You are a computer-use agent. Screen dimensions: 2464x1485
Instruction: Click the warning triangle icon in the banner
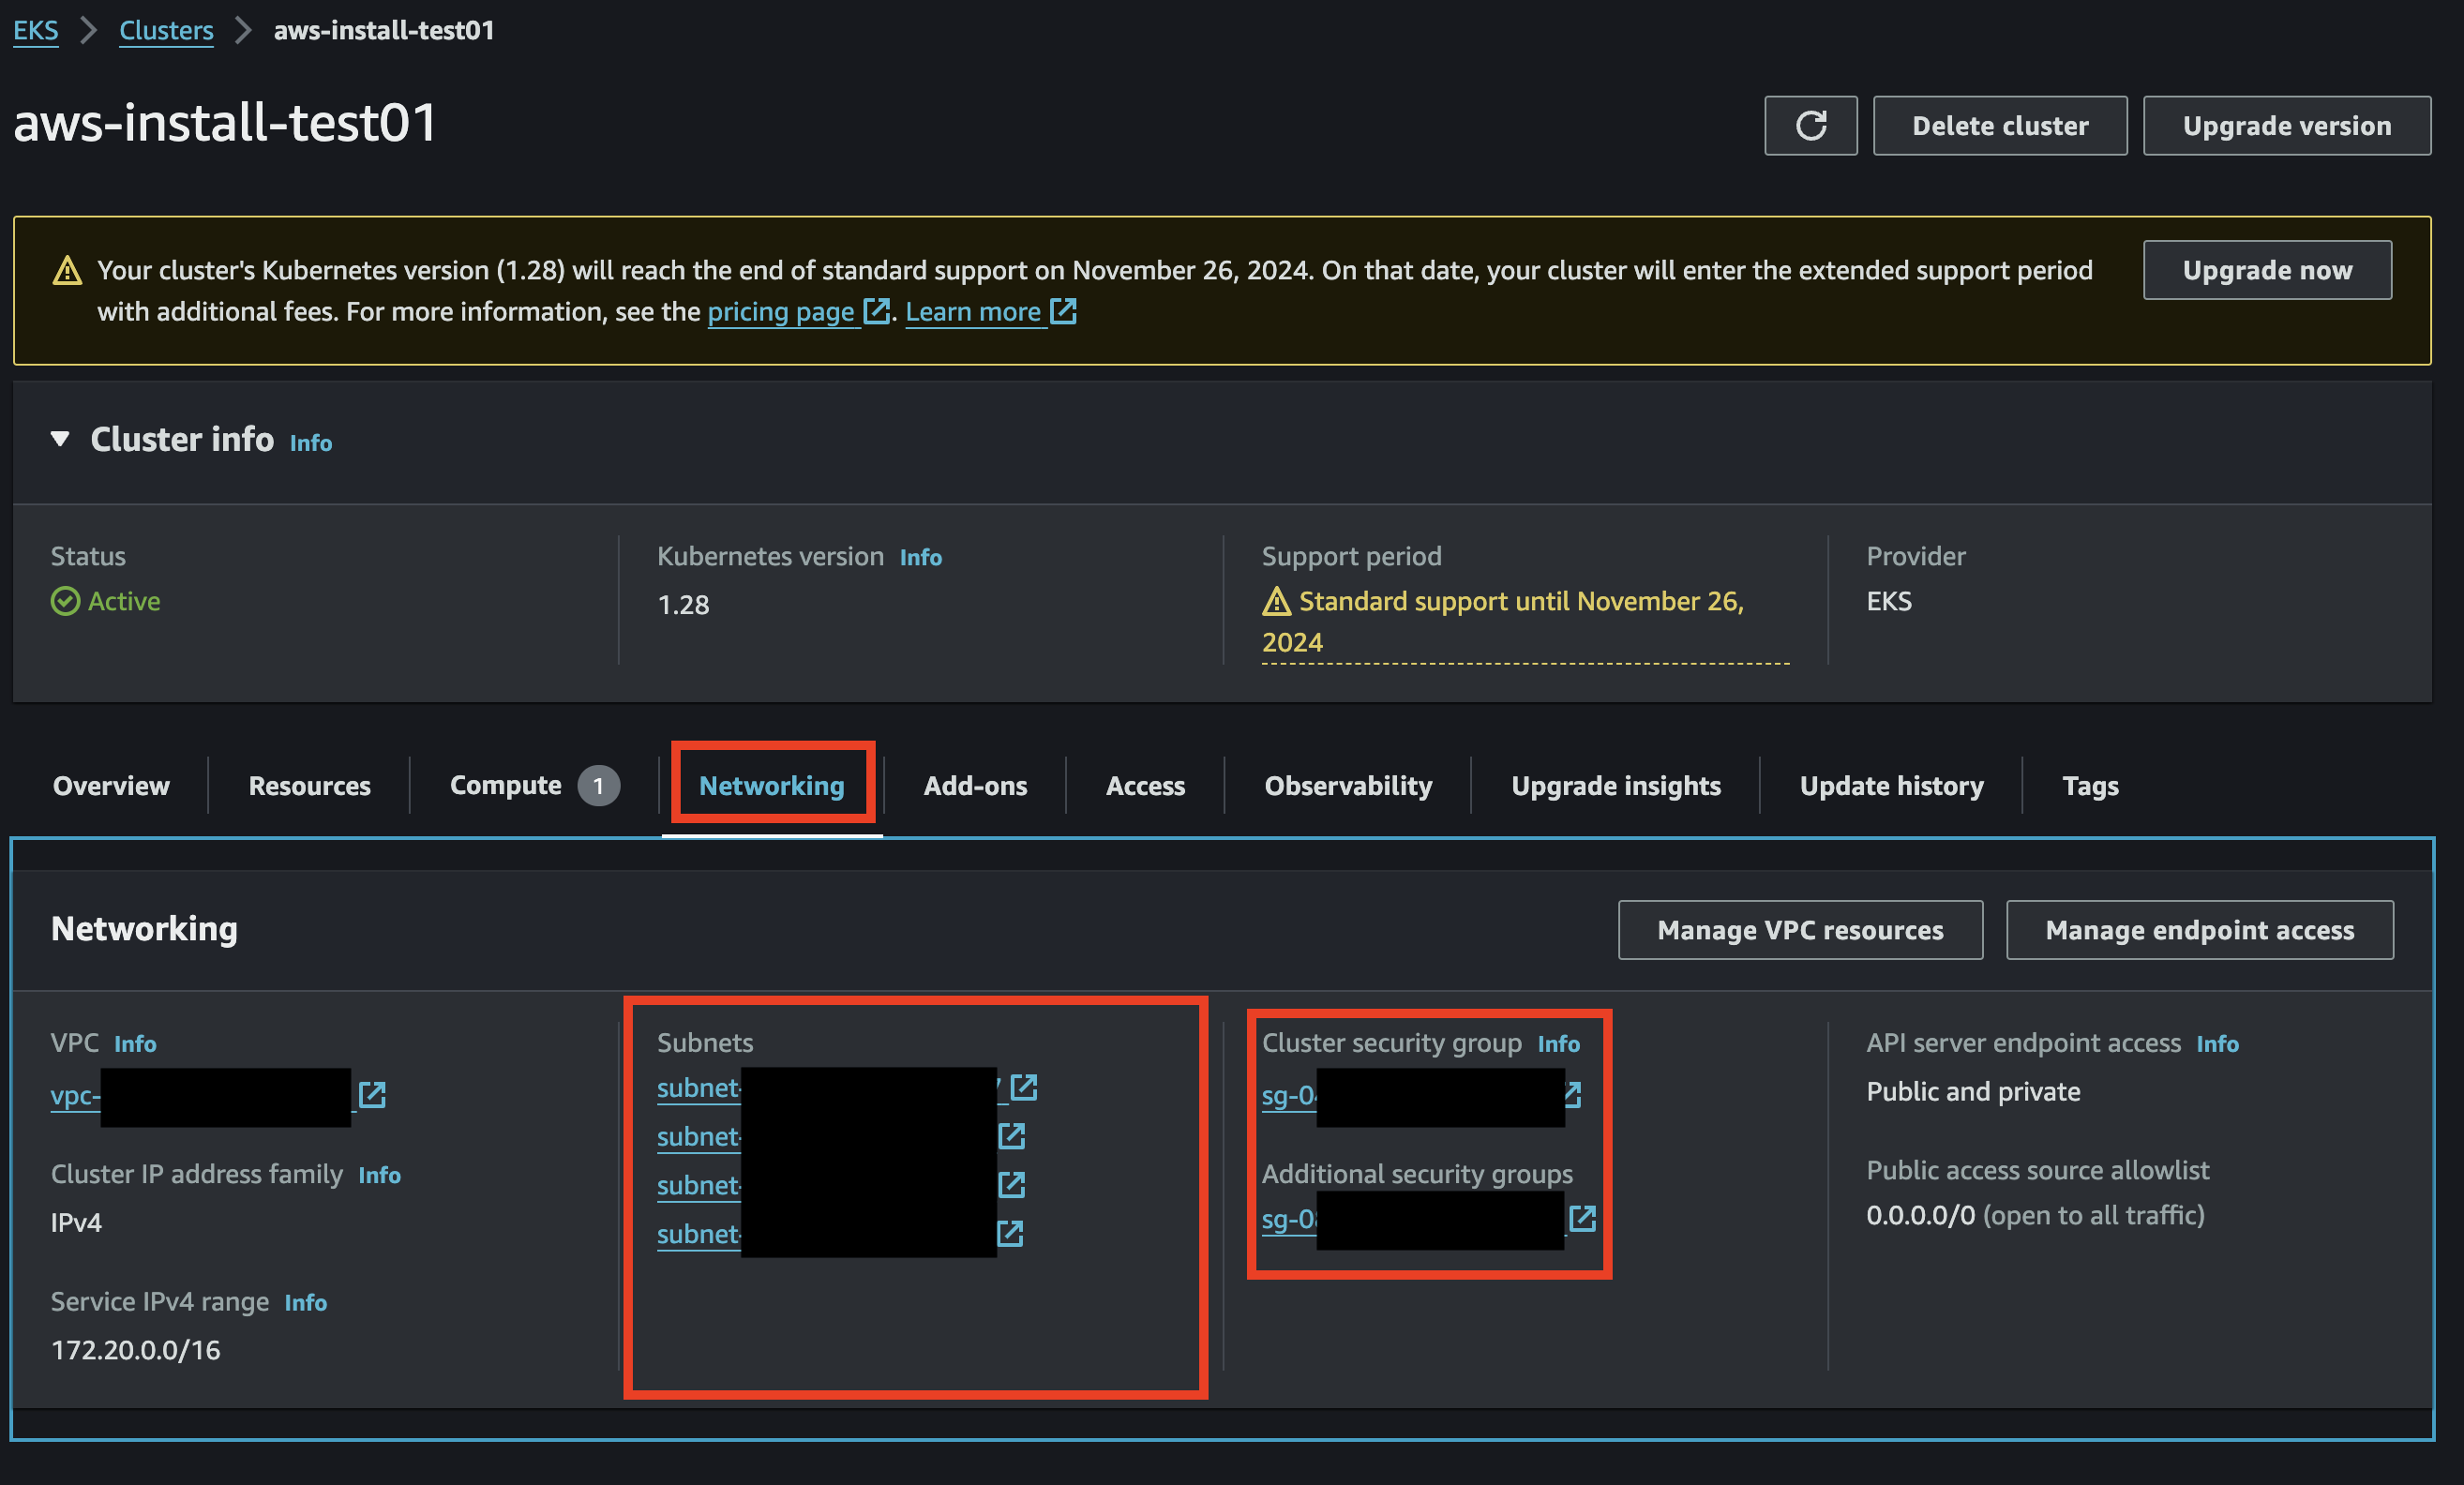coord(67,270)
